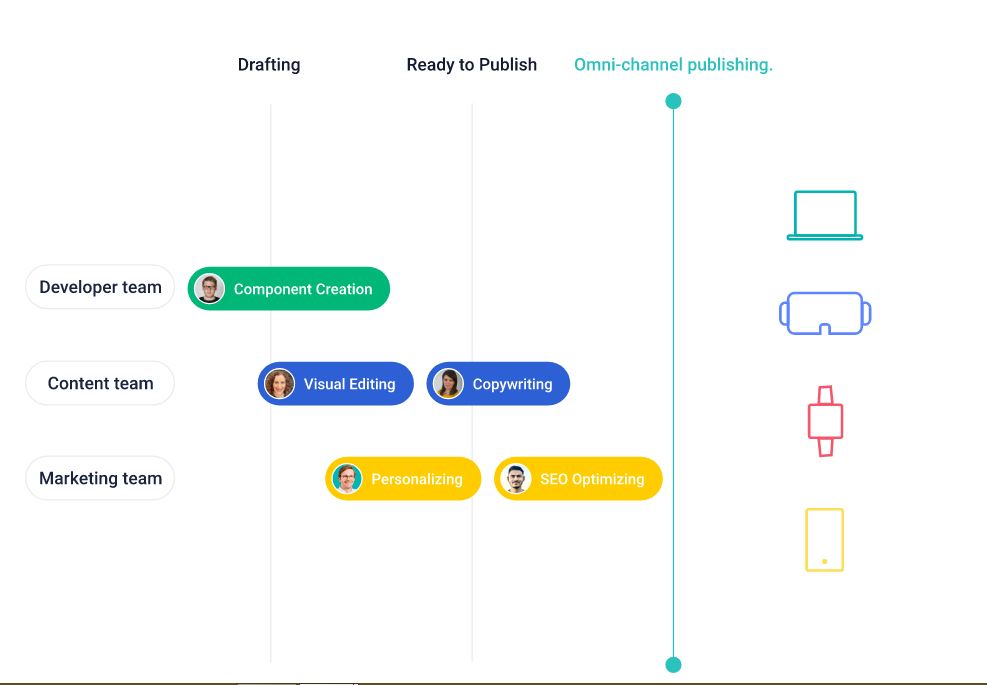Click the avatar on Visual Editing pill
This screenshot has height=685, width=987.
pos(279,383)
